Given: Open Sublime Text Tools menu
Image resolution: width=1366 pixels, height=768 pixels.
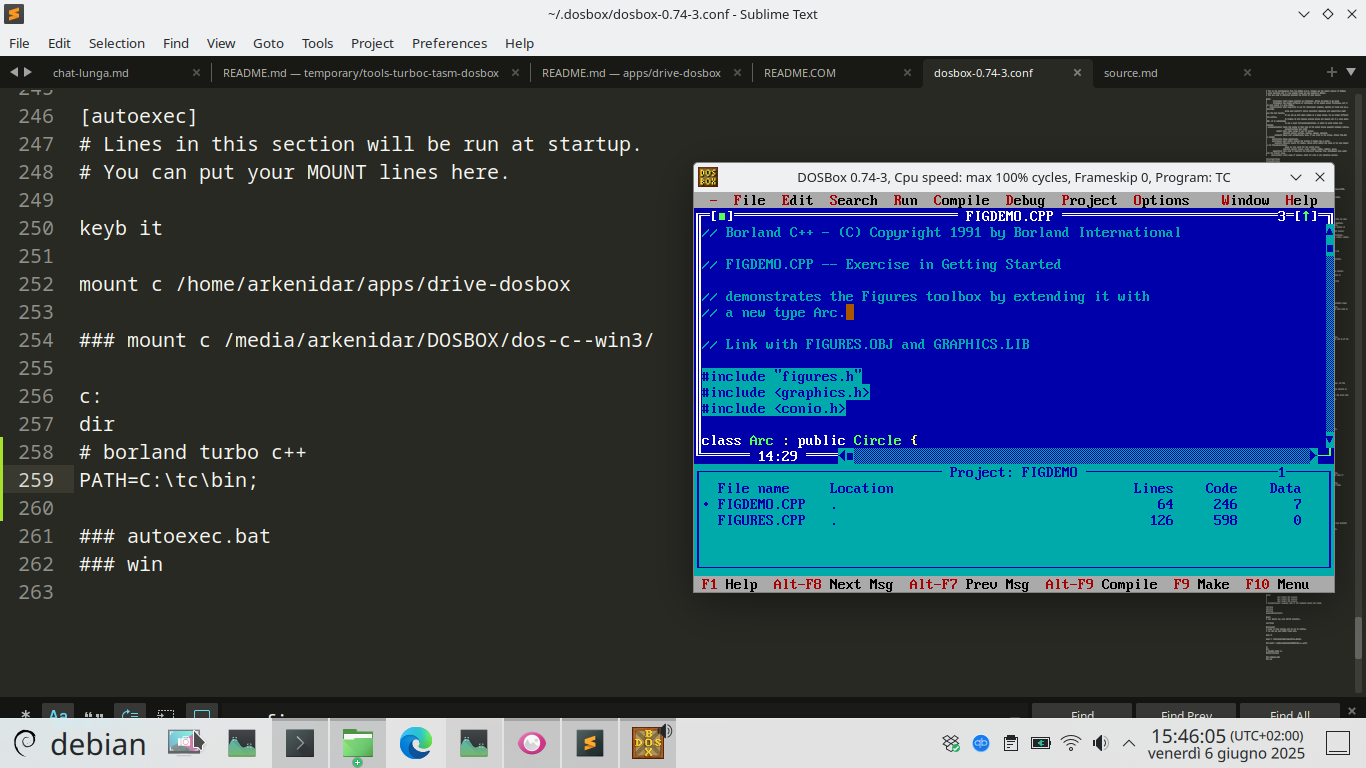Looking at the screenshot, I should point(317,43).
